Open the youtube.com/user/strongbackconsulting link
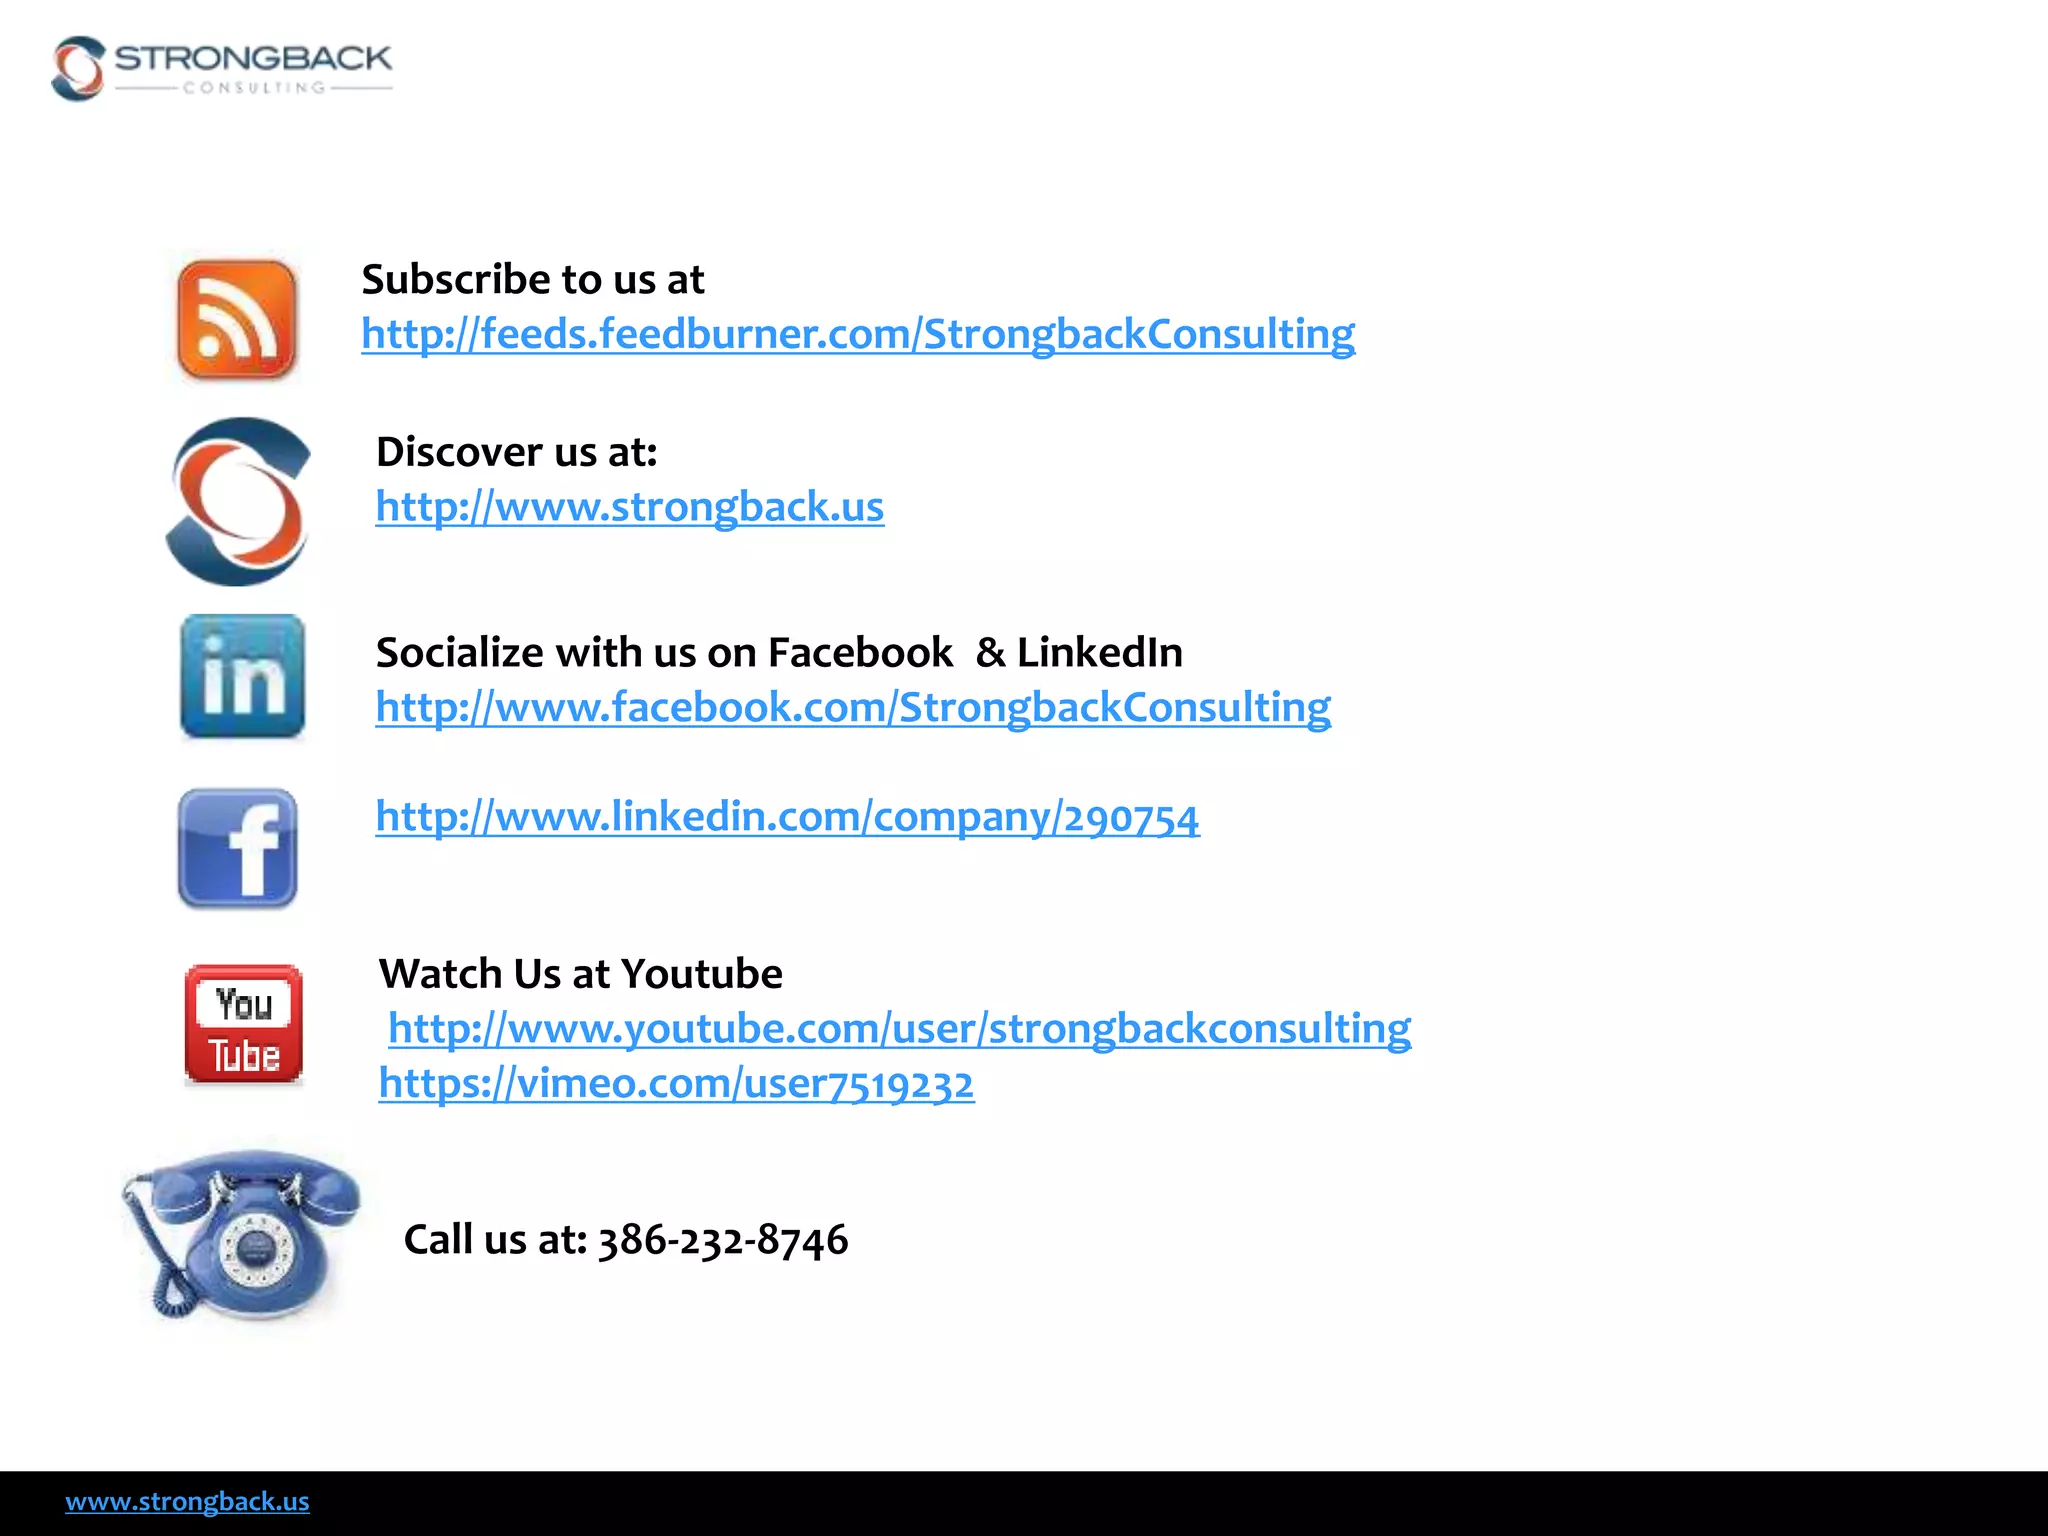The width and height of the screenshot is (2048, 1536). tap(900, 1029)
